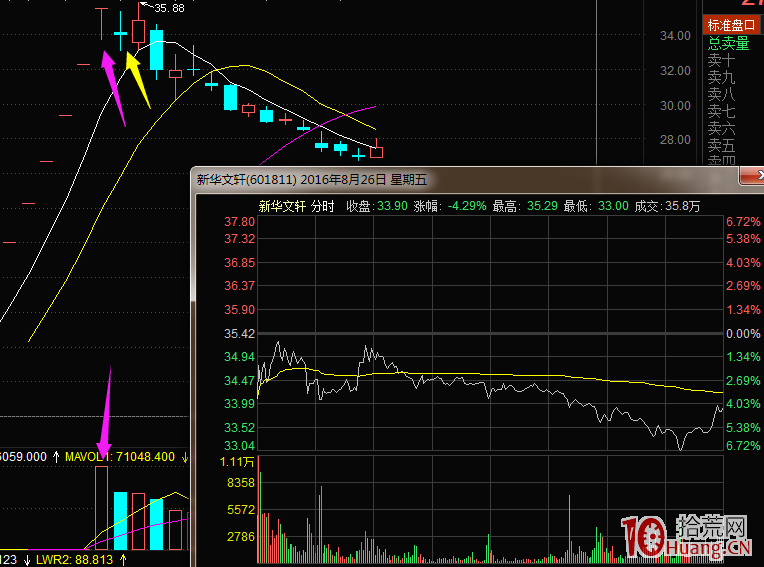Click the 33.04 intraday price label

point(239,446)
